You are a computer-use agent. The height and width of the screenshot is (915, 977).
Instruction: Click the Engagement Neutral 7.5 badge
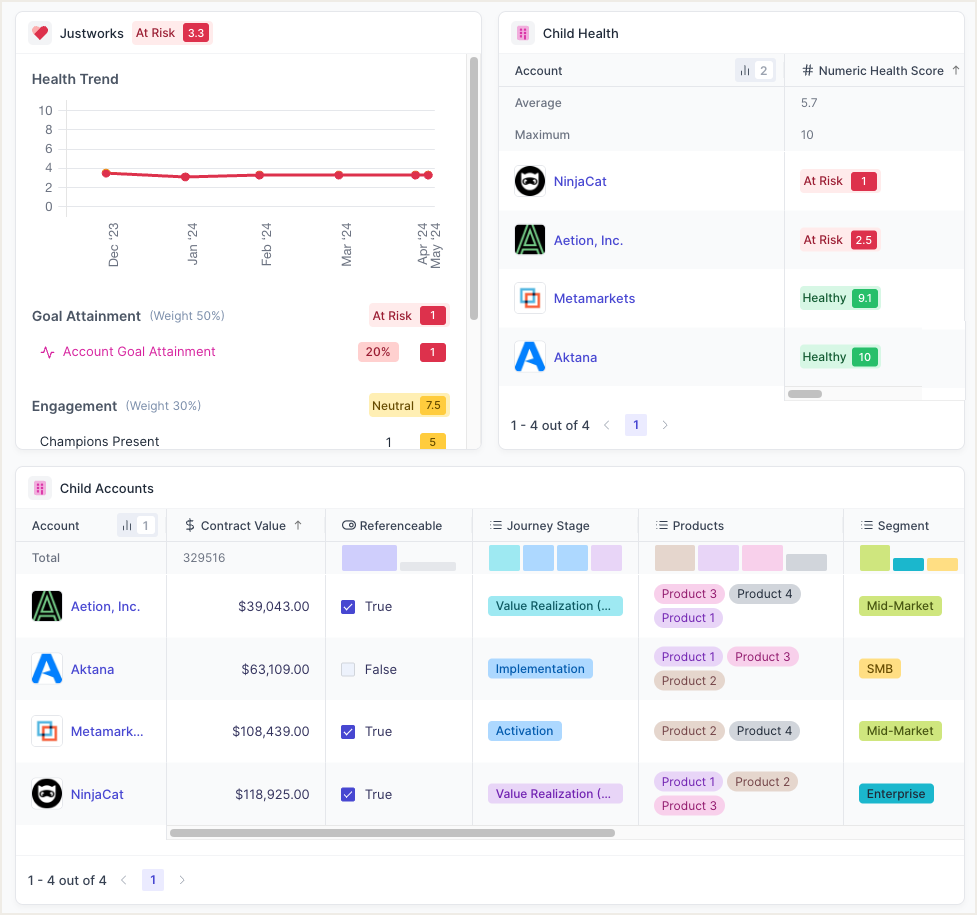point(409,406)
